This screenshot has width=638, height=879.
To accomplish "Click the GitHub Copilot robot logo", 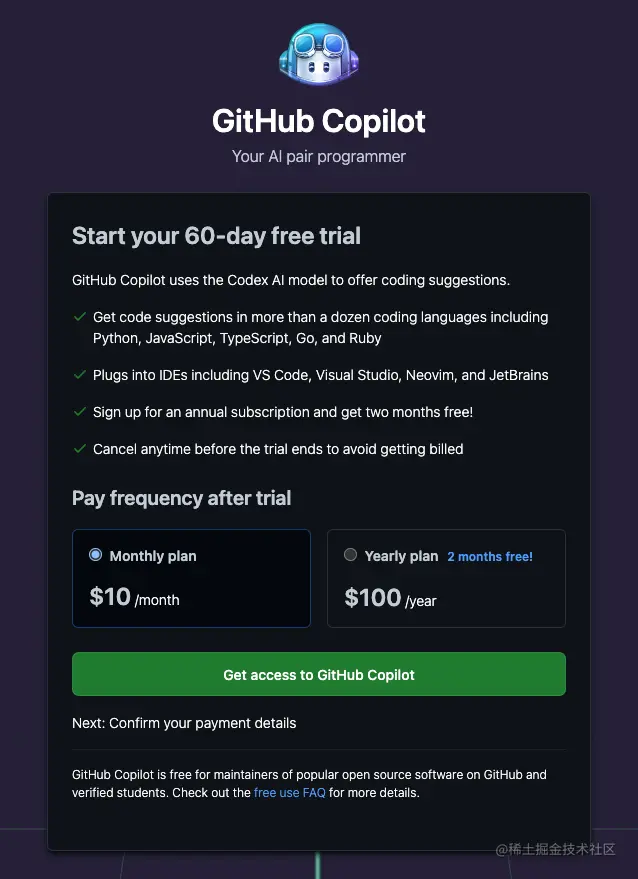I will click(318, 55).
